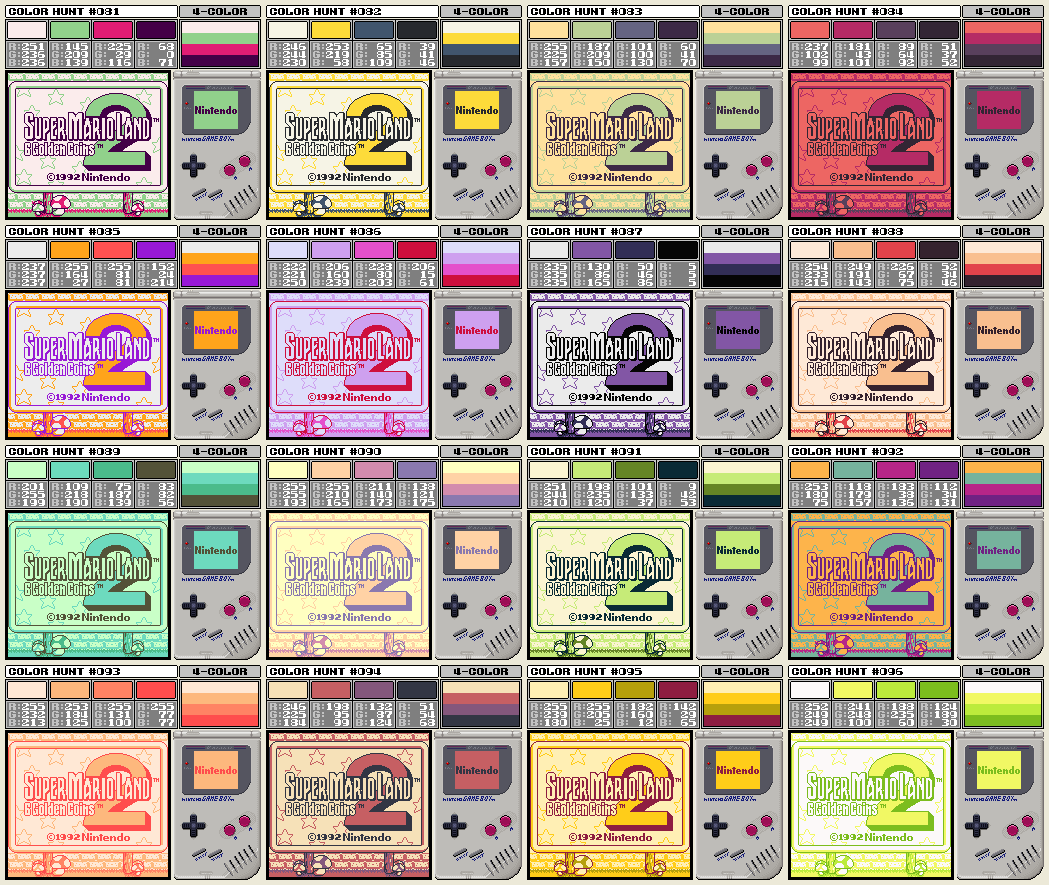
Task: Click the 'COLOR HUNT #081' title
Action: tap(64, 11)
